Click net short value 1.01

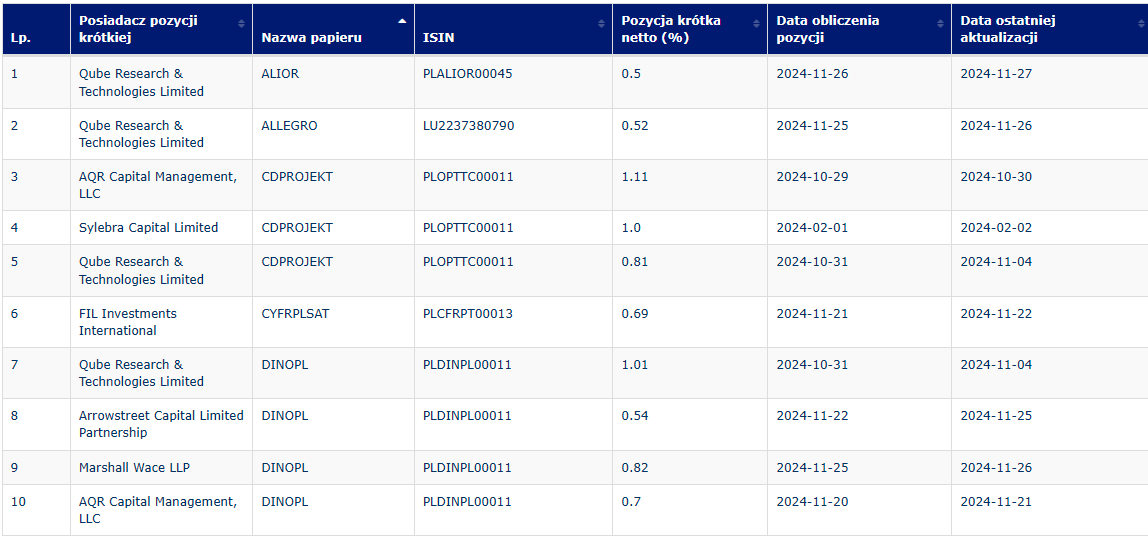point(634,365)
